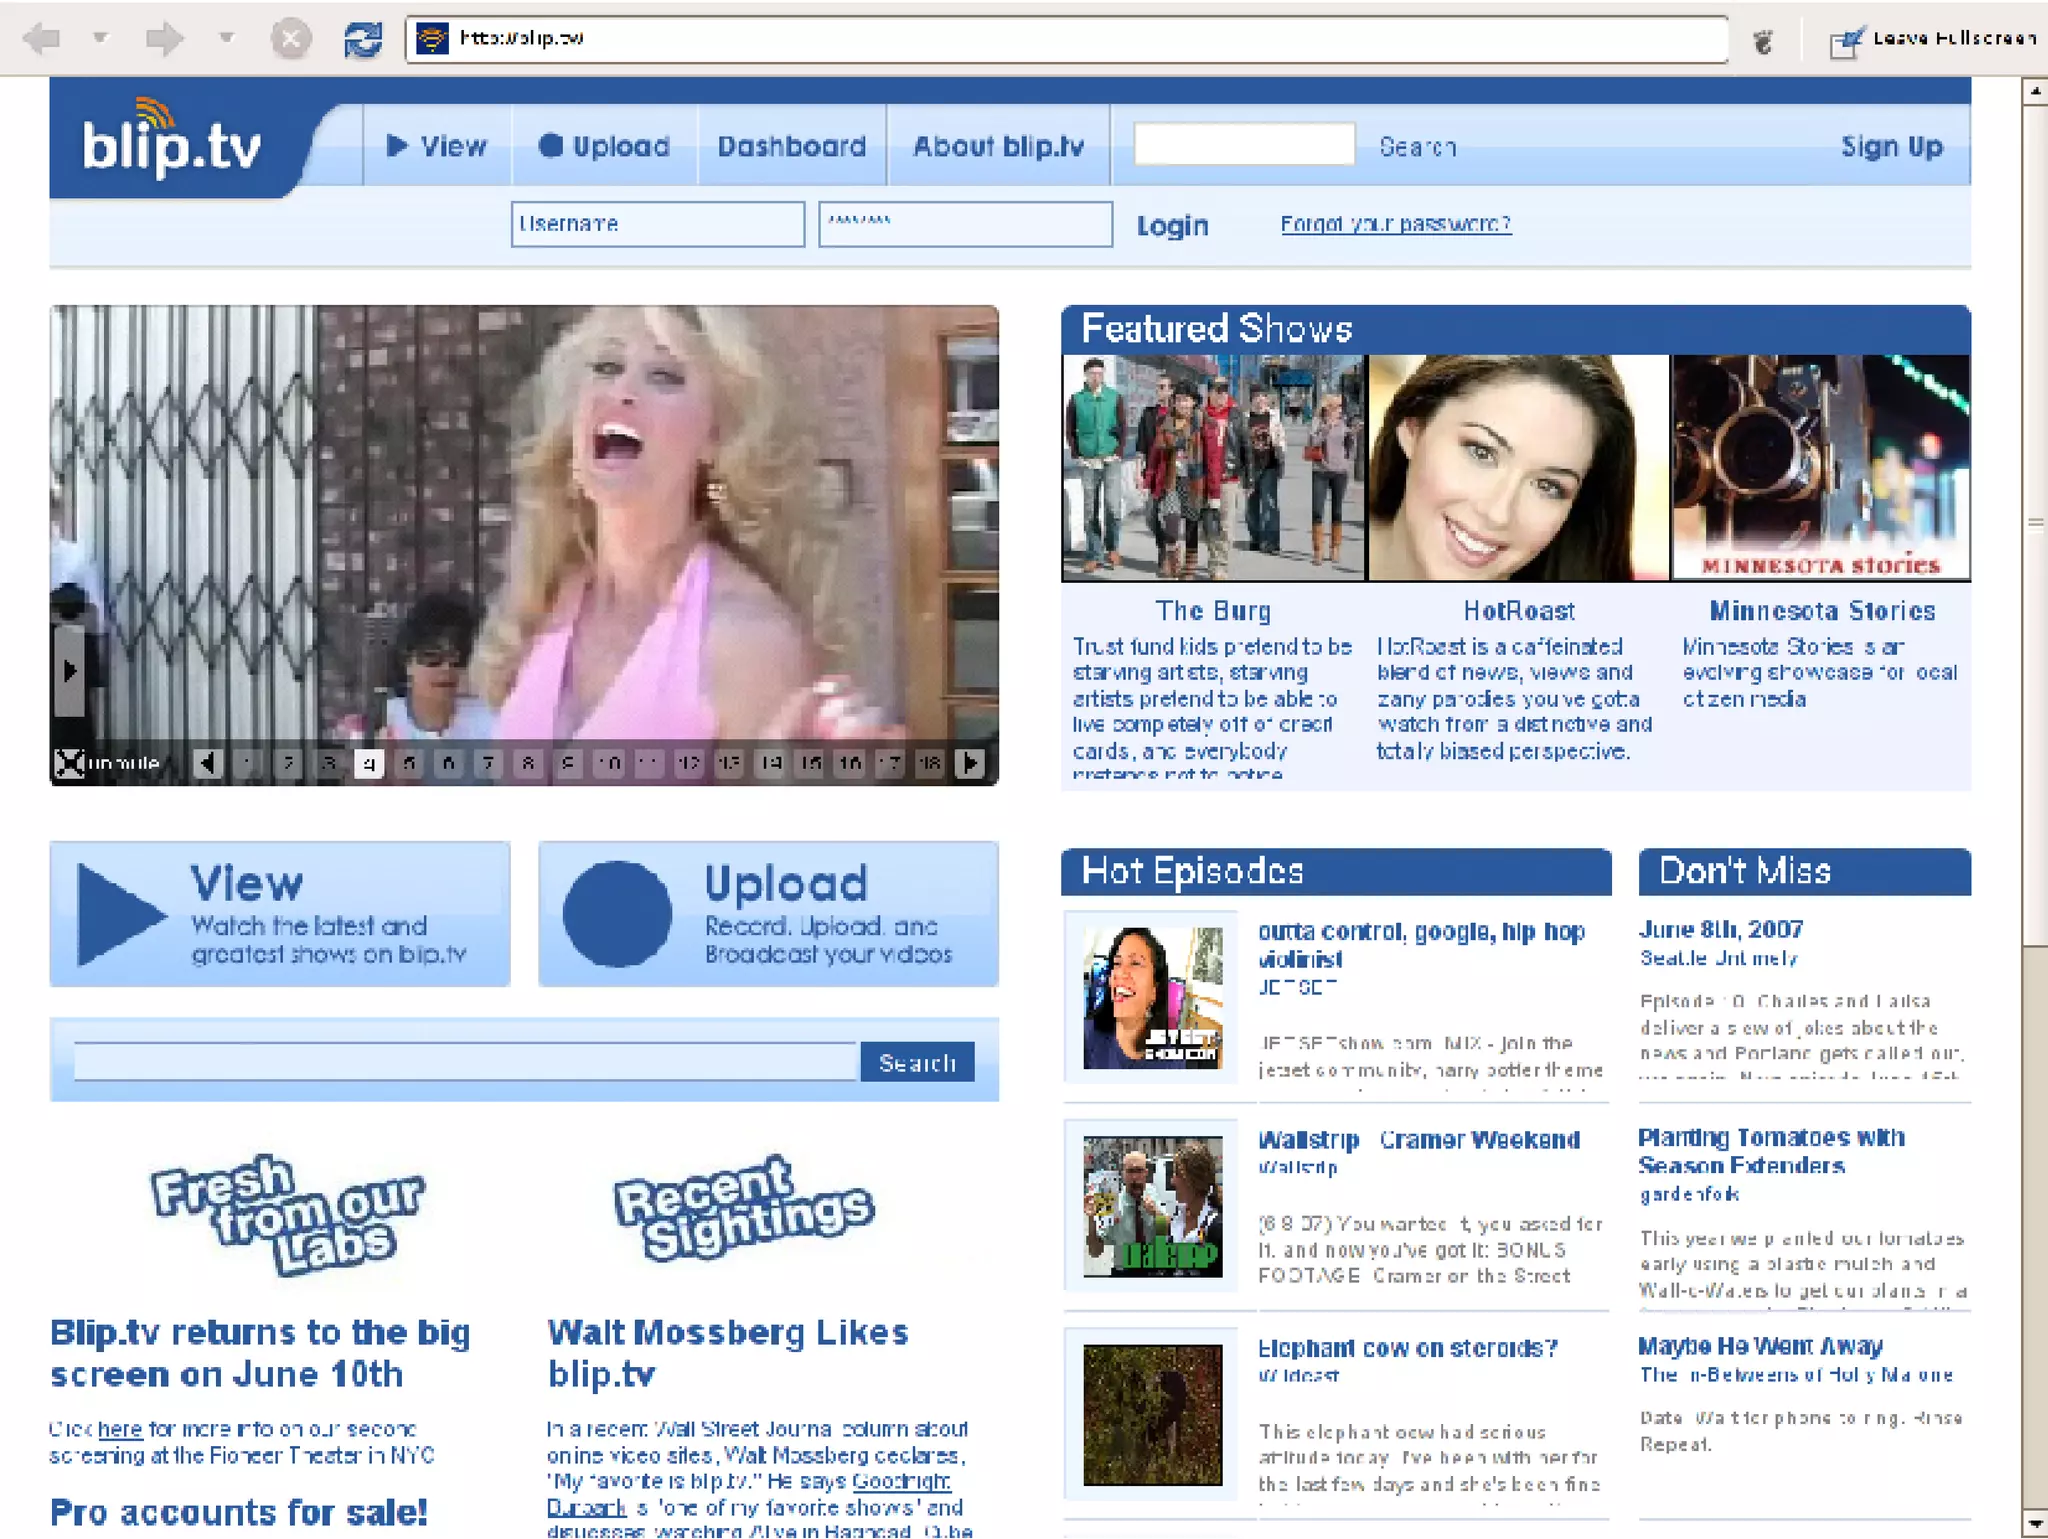Click the Username input field
The image size is (2048, 1539).
click(x=657, y=224)
